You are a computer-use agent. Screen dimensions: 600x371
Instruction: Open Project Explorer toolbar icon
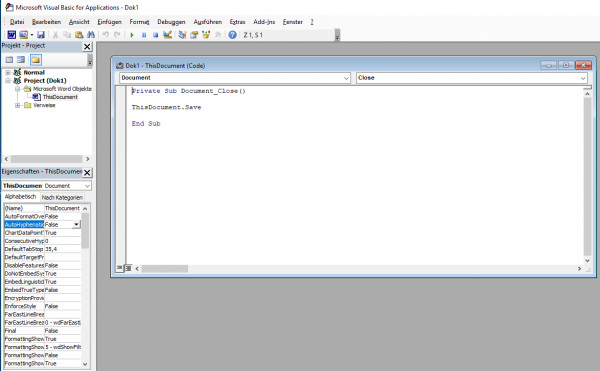point(182,35)
